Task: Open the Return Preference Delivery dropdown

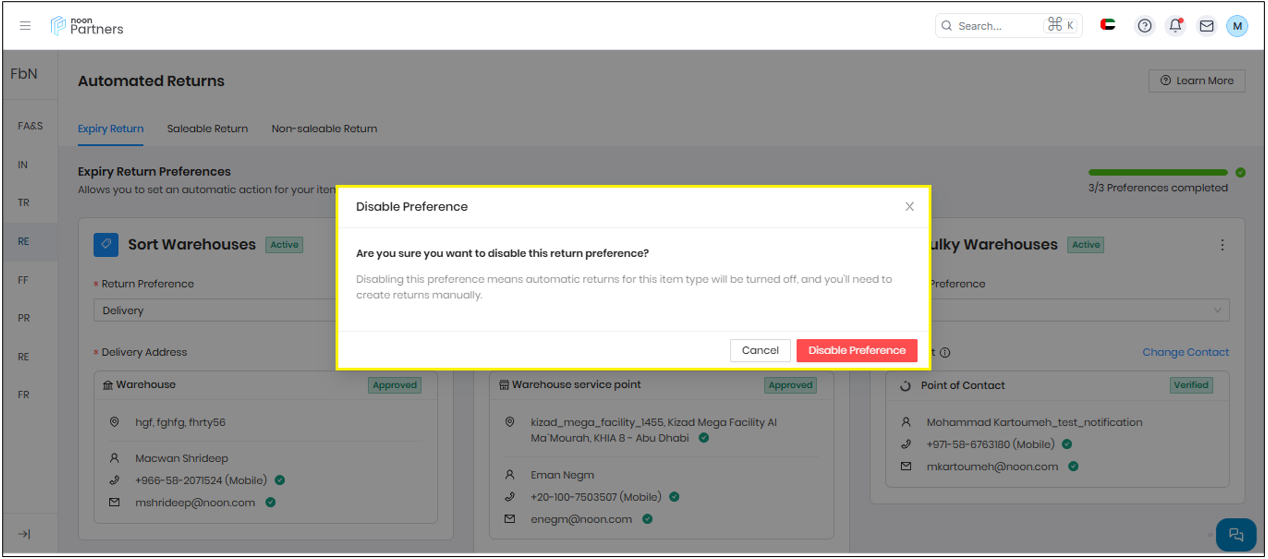Action: tap(218, 311)
